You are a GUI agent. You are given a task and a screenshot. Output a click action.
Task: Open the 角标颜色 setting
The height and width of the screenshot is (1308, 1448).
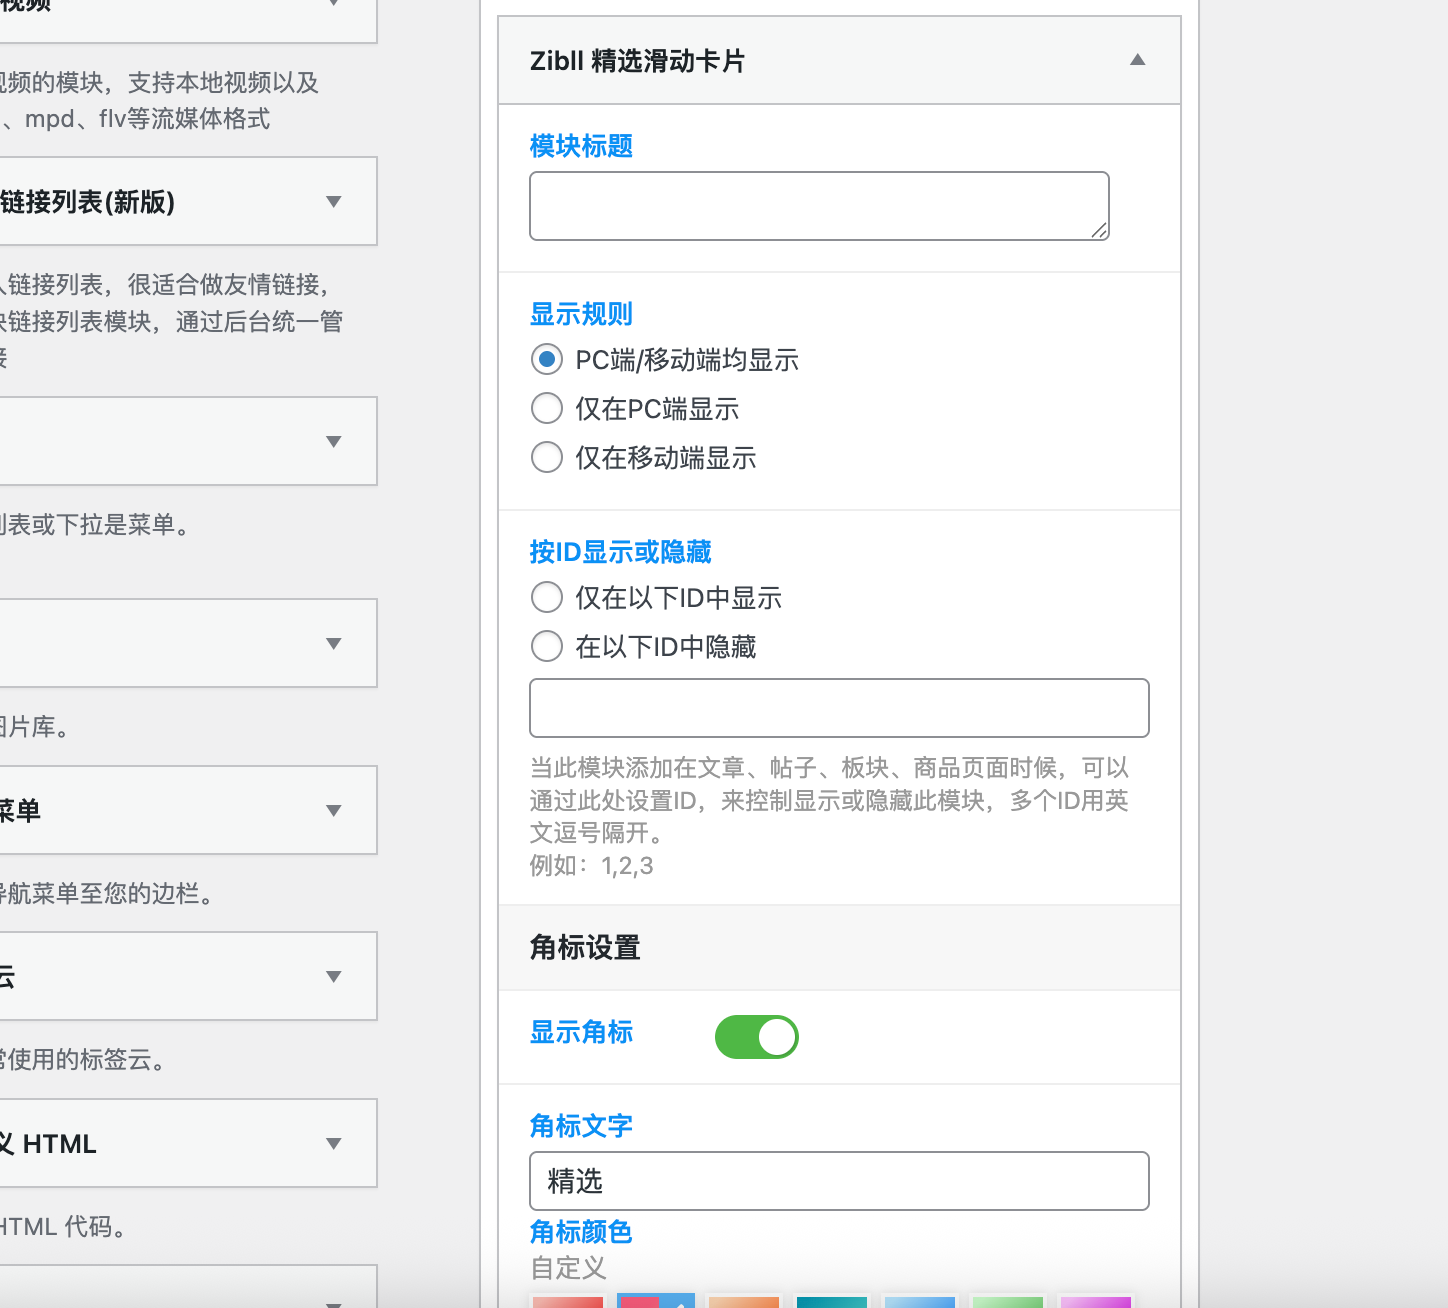click(x=581, y=1232)
